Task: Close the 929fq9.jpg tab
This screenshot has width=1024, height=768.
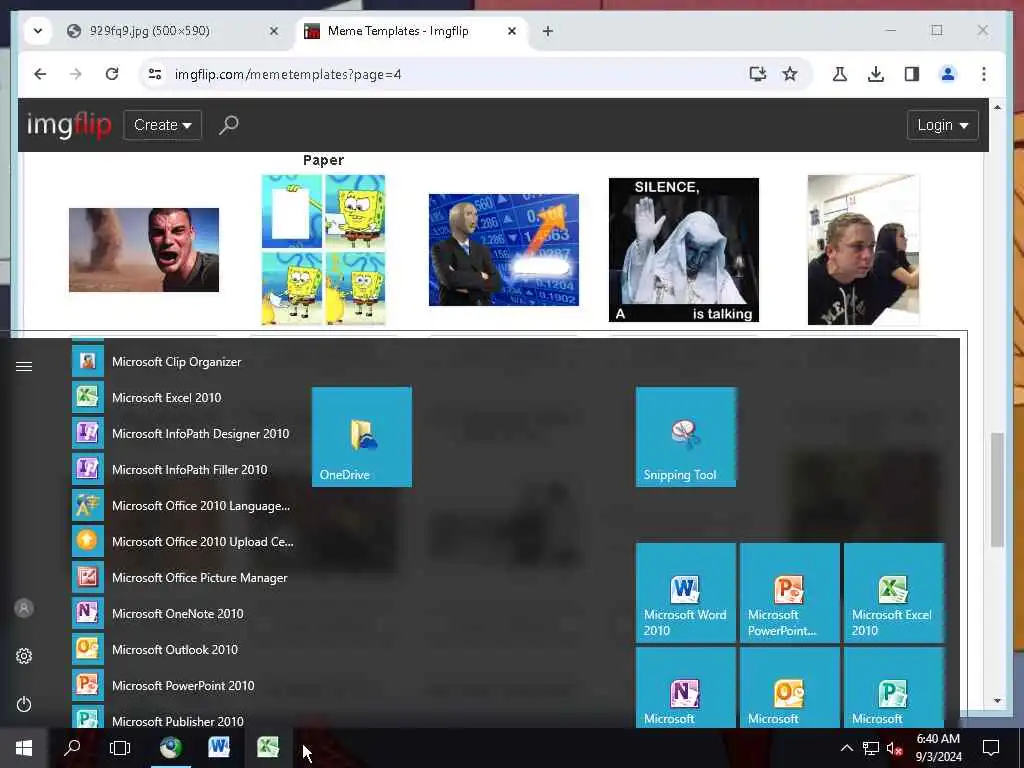Action: pyautogui.click(x=274, y=31)
